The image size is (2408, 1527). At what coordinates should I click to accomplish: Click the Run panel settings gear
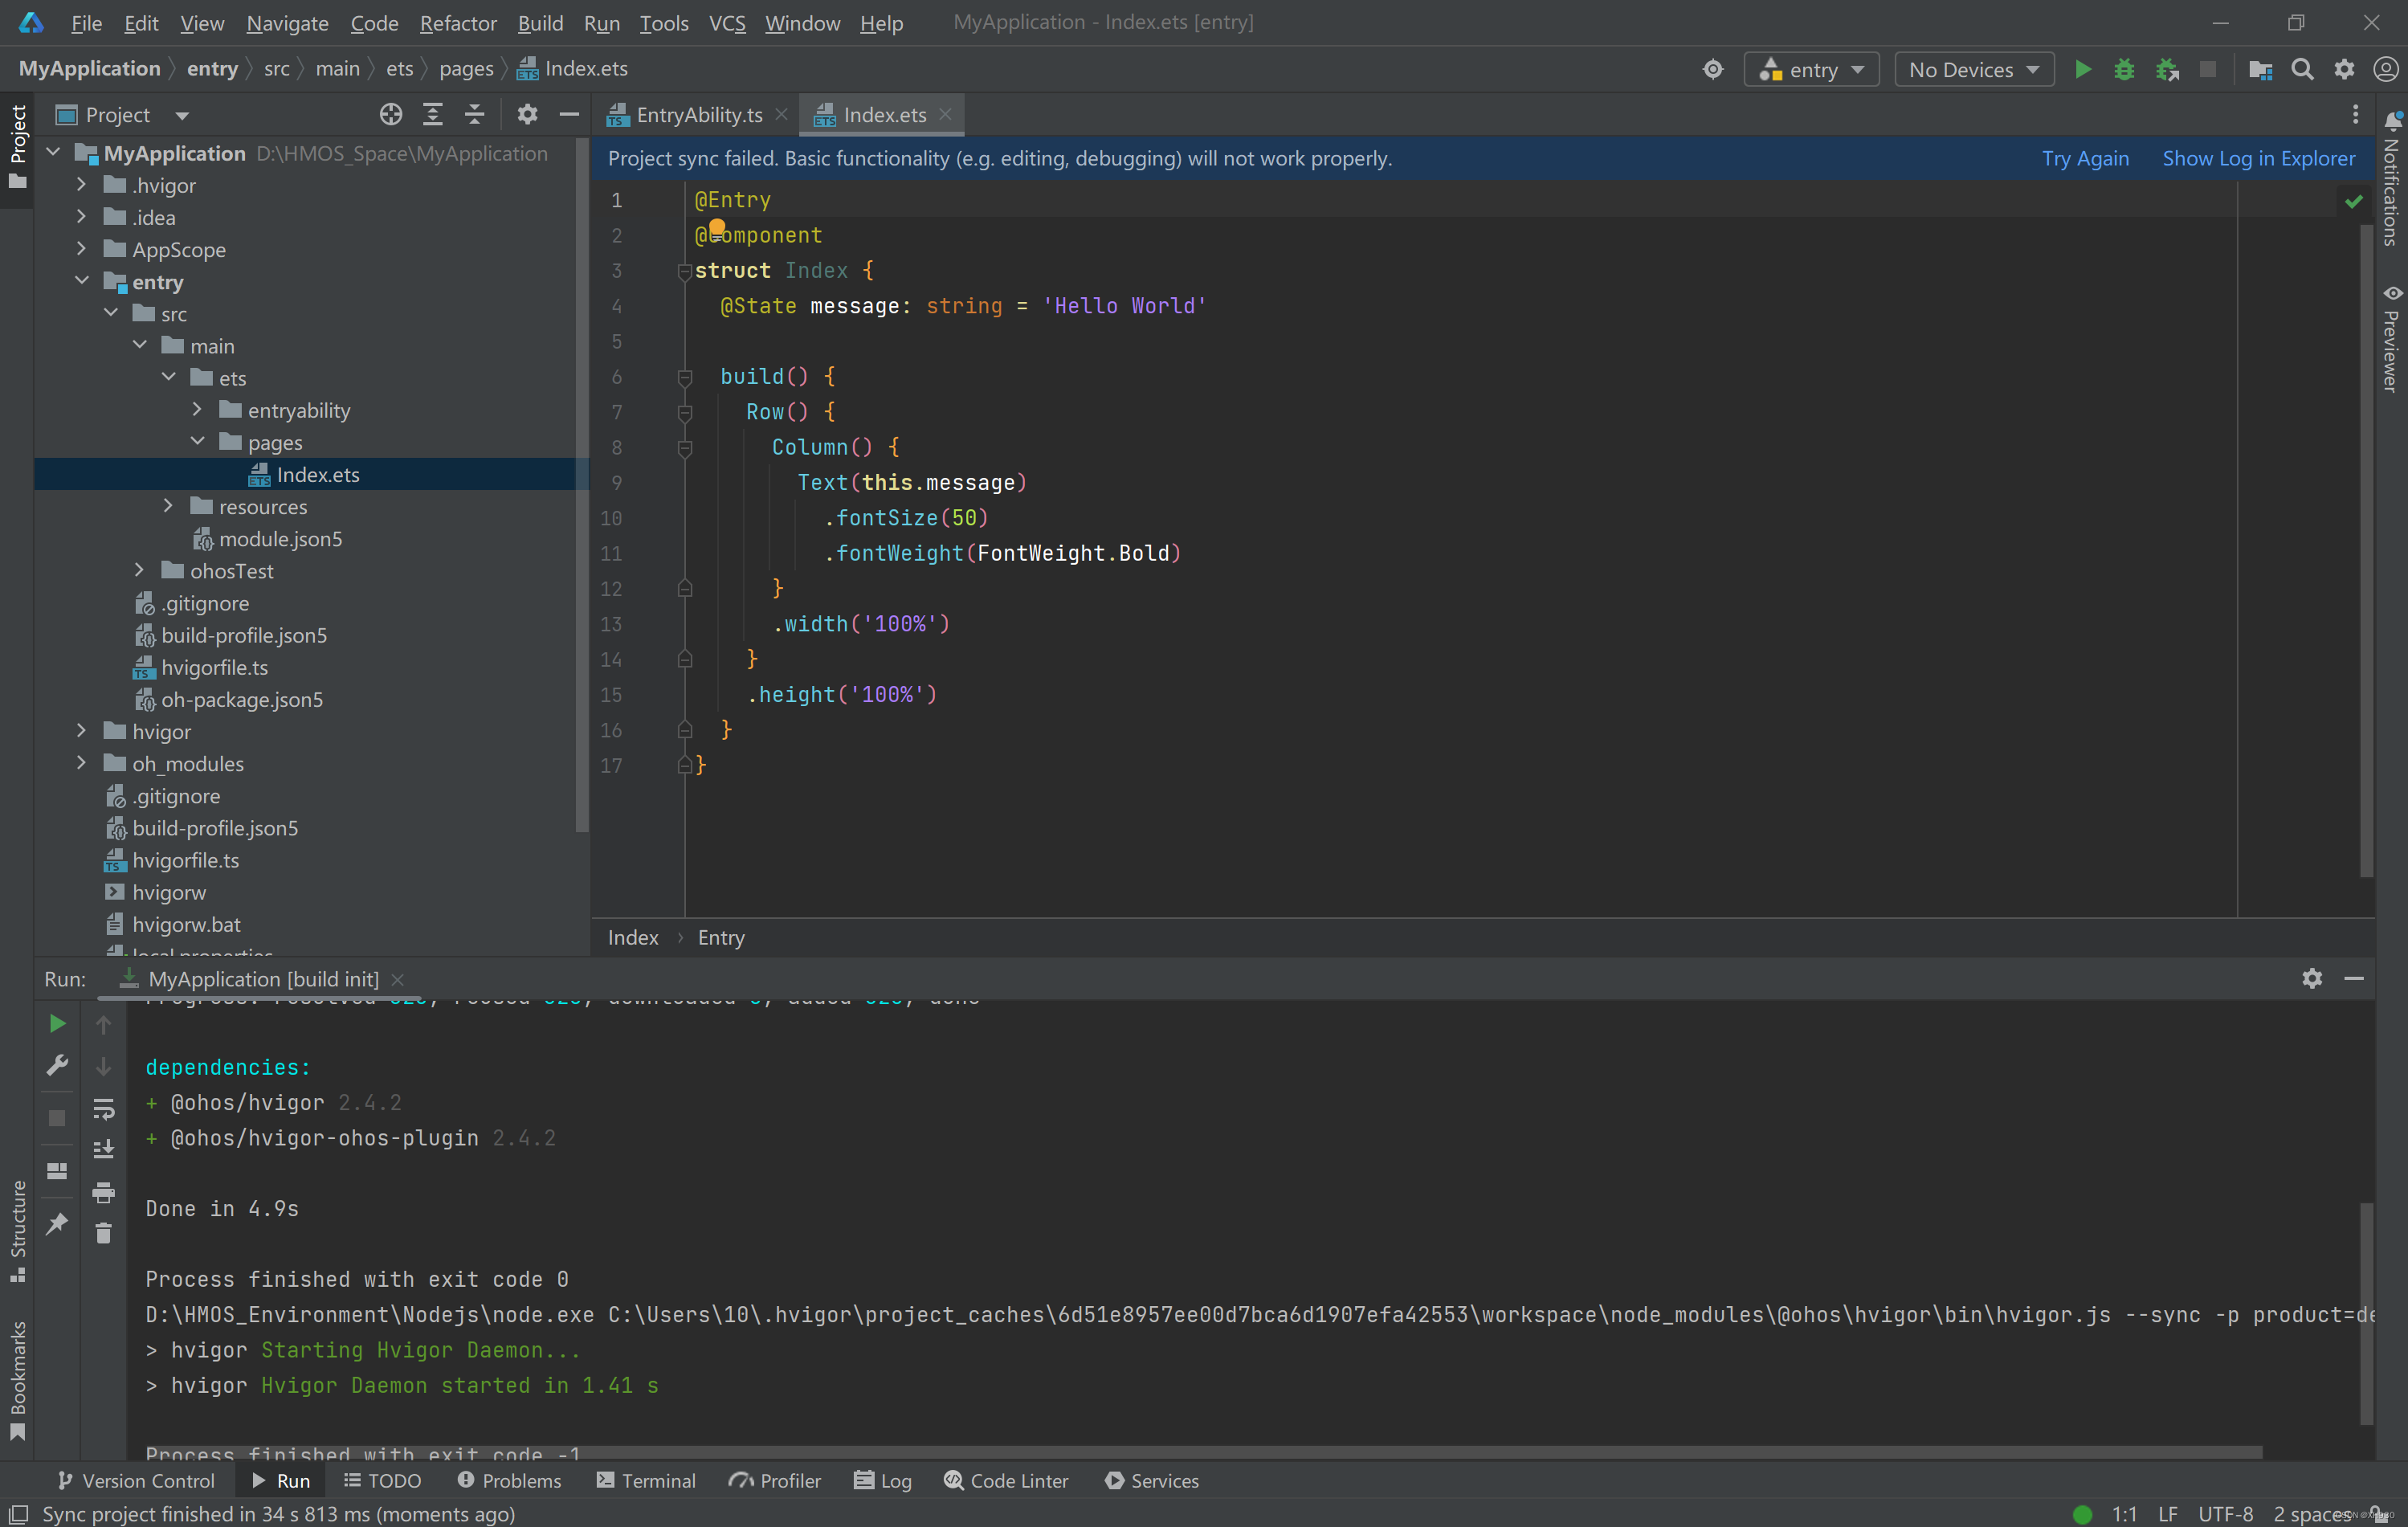point(2311,978)
